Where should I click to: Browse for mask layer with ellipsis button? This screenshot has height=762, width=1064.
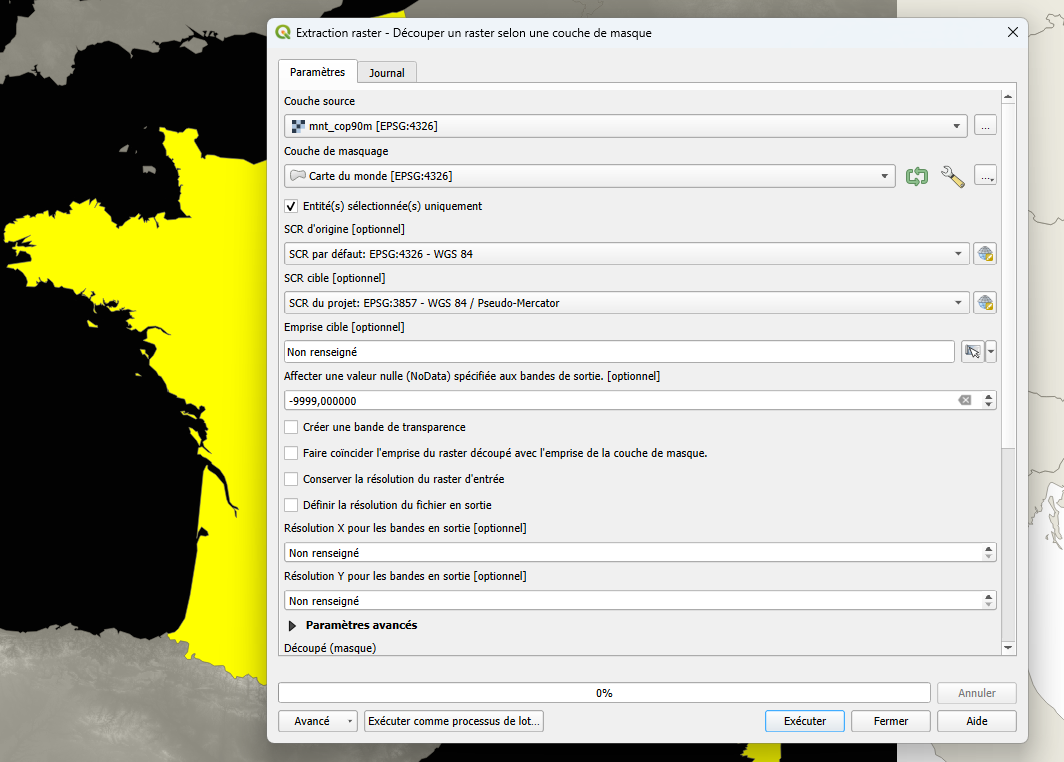(x=985, y=177)
